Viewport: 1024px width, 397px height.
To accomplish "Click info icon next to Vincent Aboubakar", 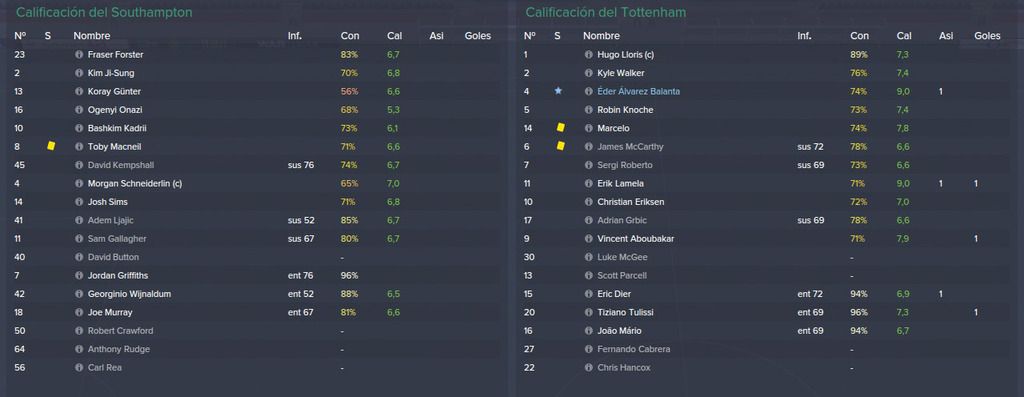I will [588, 239].
